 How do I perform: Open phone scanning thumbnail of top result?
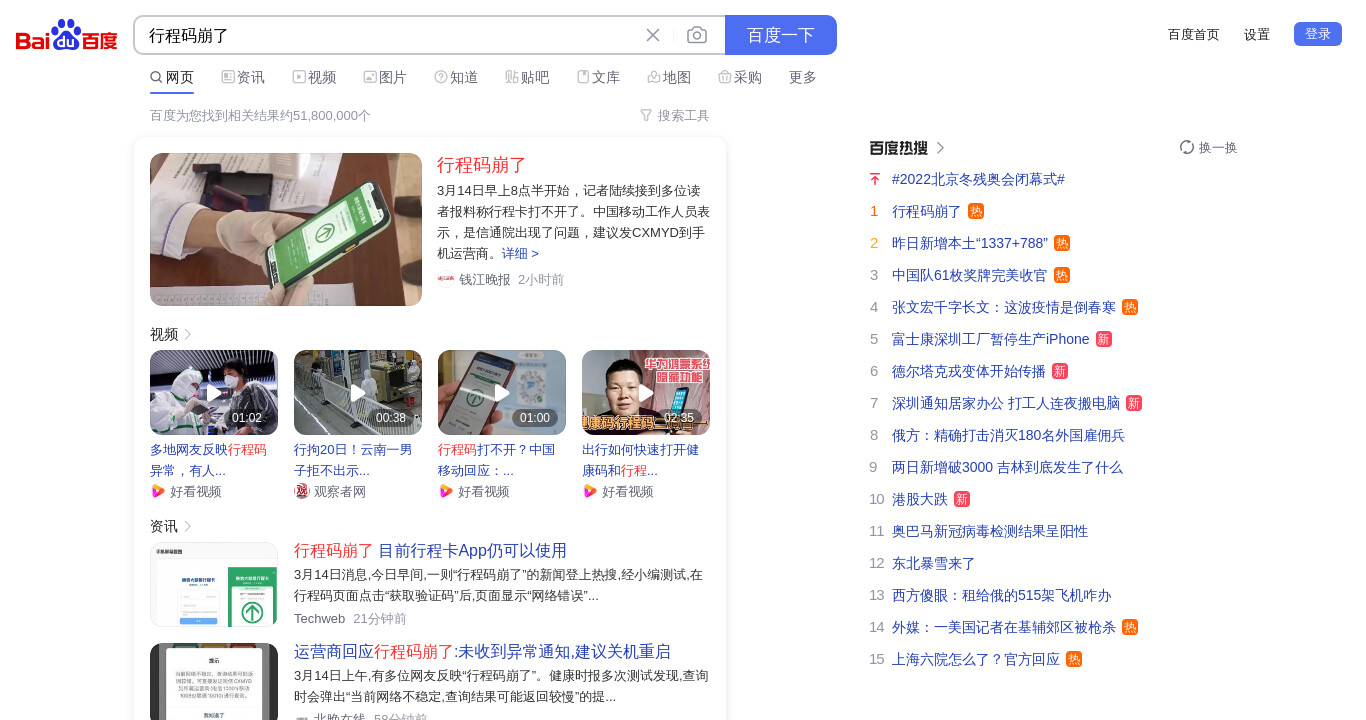pos(286,229)
